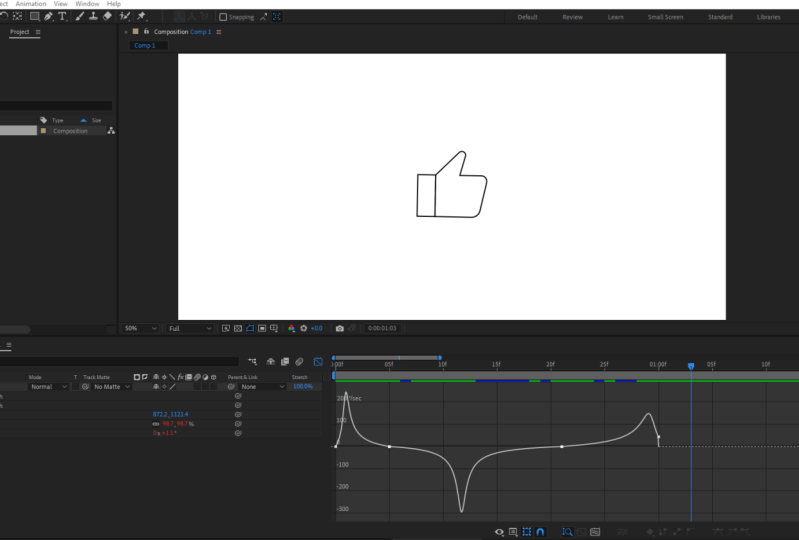Toggle the scale constrain proportions link
Screen dimensions: 799x540
[155, 424]
